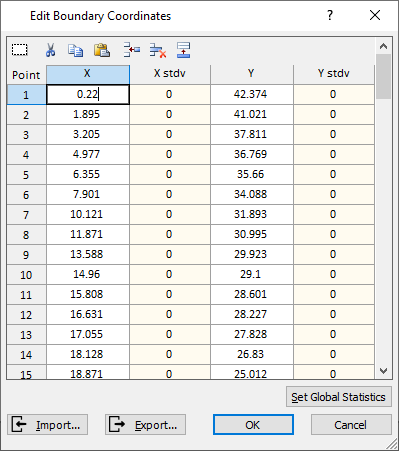
Task: Click the Y cell with value 36.769
Action: 252,154
